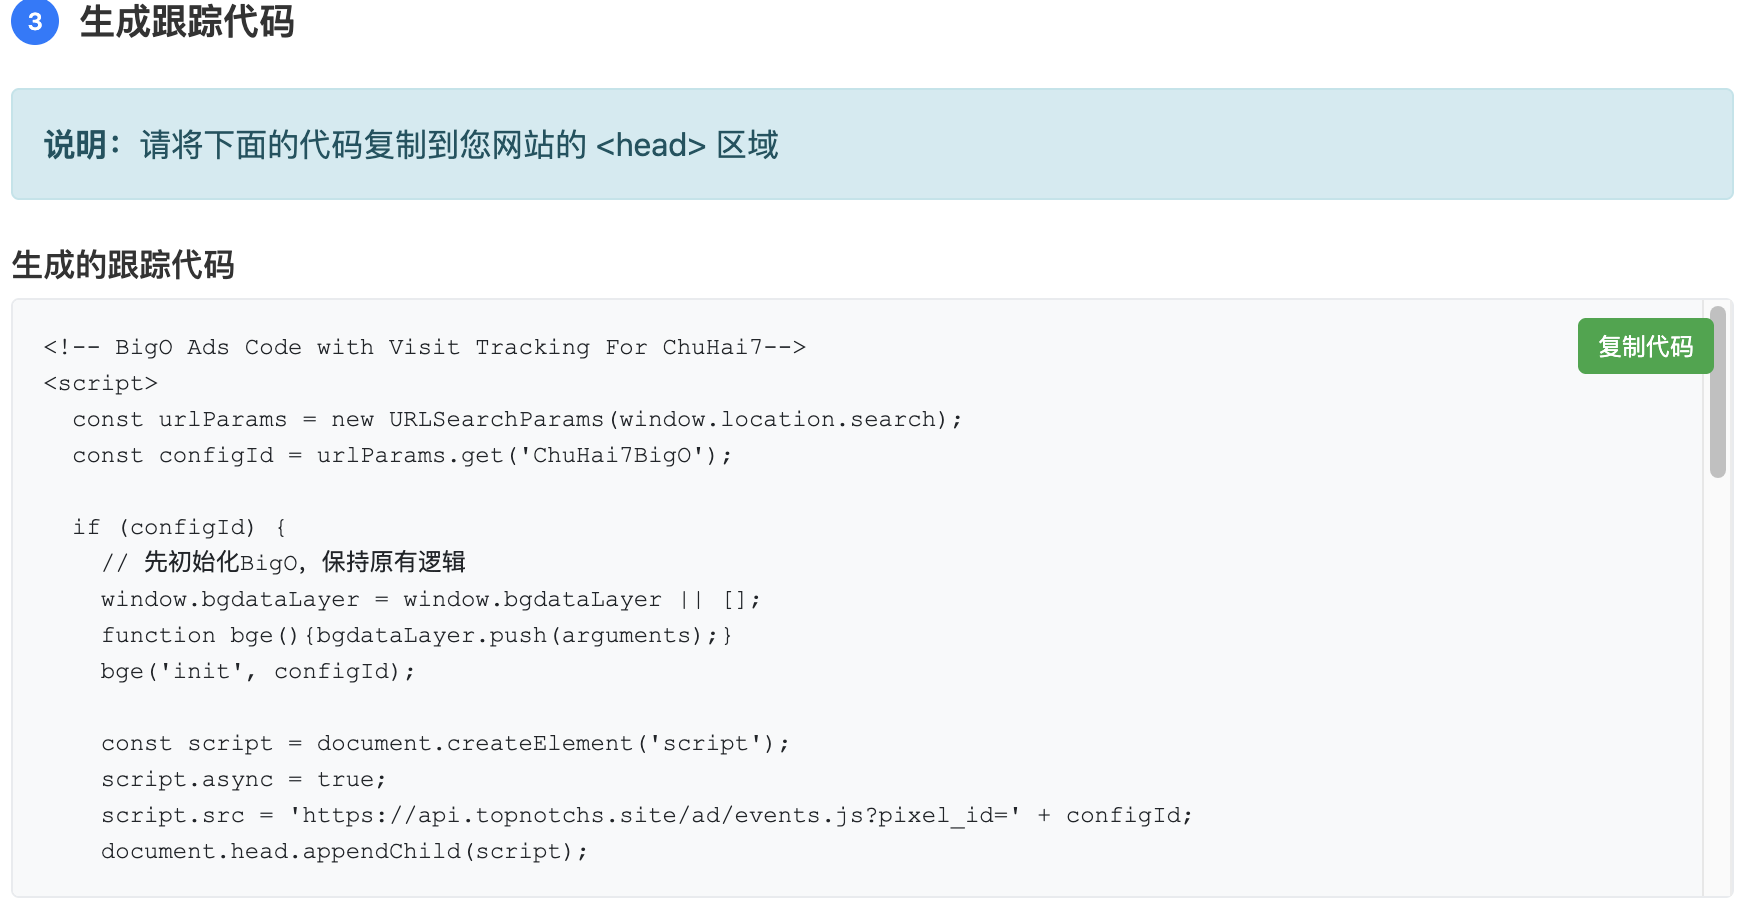Click the code block vertical scrollbar thumb
Screen dimensions: 1746x906
coord(1717,392)
